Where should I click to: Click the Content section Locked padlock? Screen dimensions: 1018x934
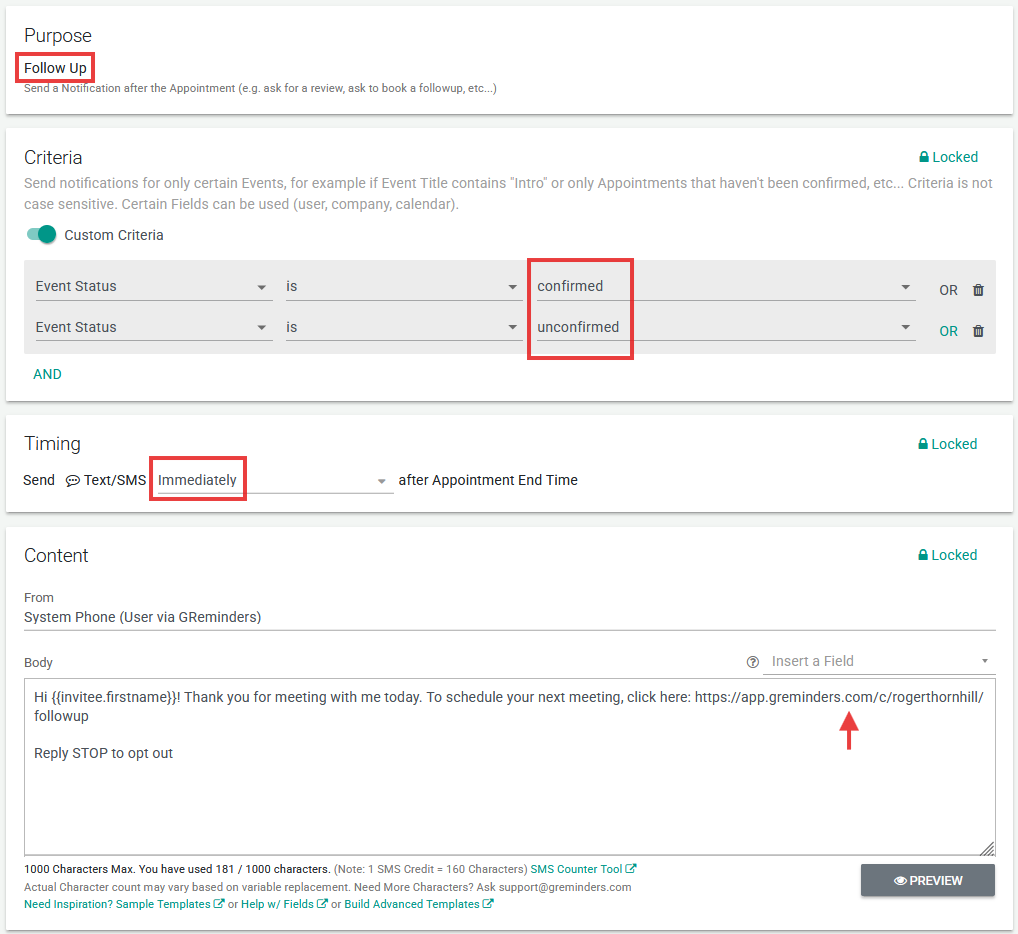tap(925, 555)
